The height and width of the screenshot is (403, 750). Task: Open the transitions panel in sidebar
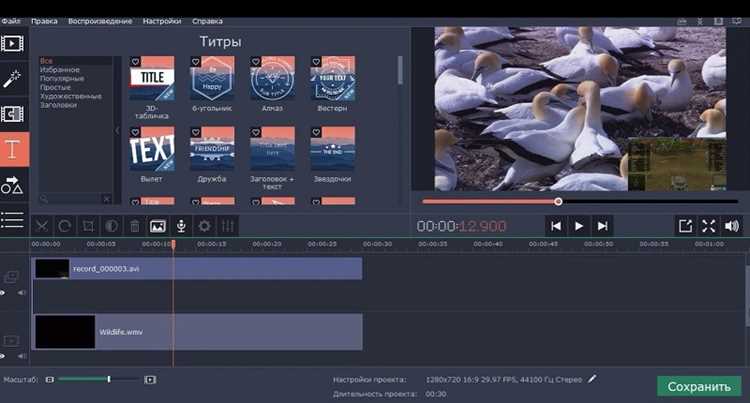12,114
